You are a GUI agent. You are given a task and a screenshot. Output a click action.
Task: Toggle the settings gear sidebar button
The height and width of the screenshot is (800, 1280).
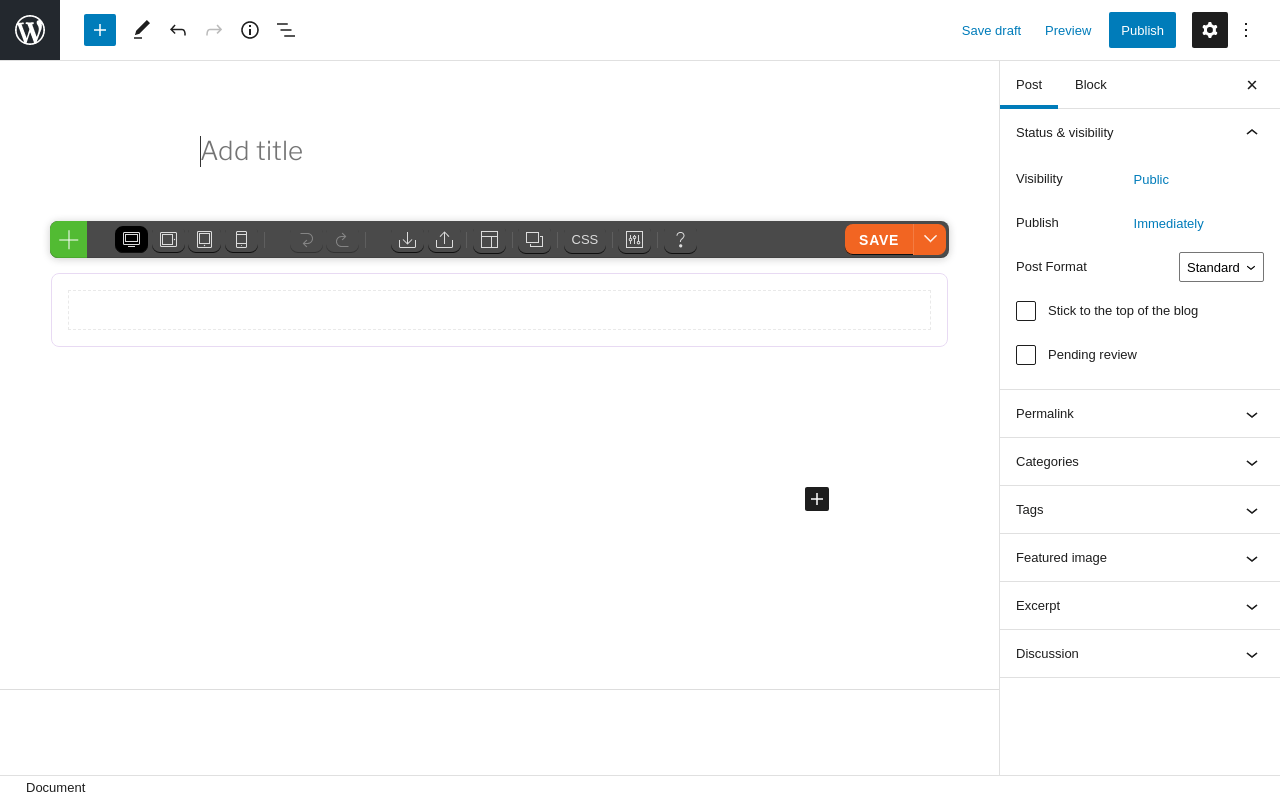click(1210, 30)
